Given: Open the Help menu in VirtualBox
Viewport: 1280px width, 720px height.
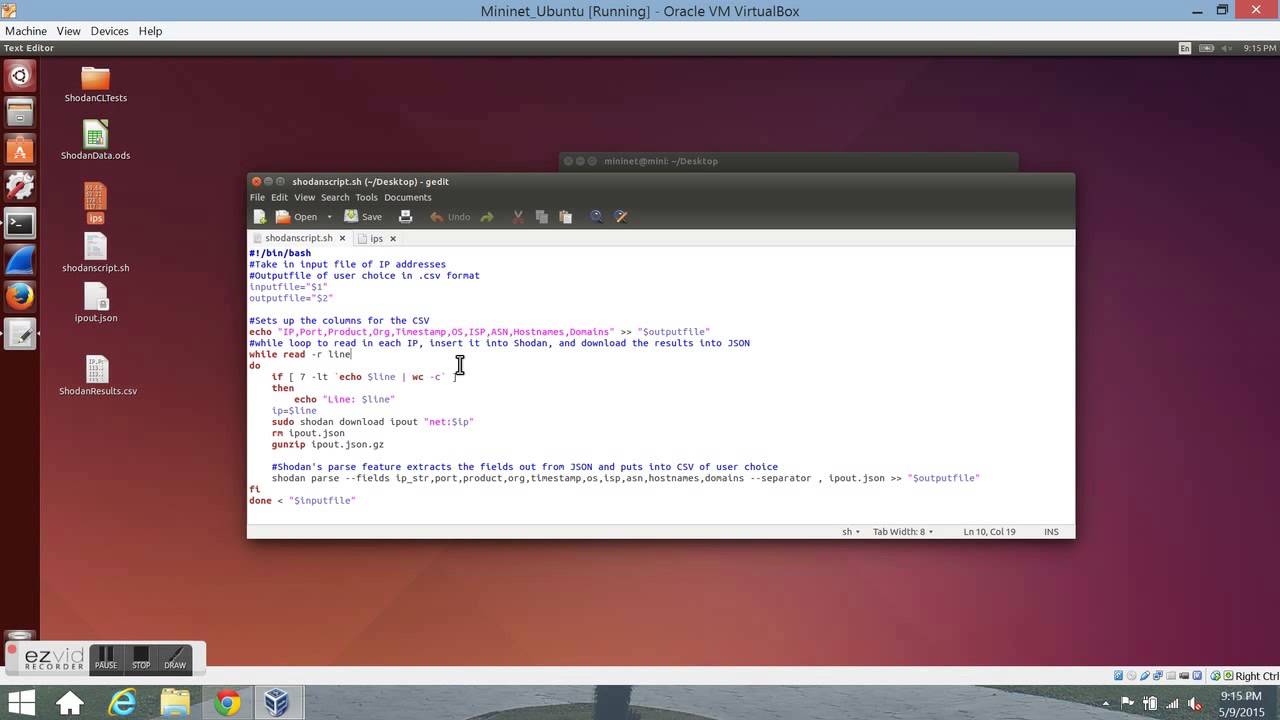Looking at the screenshot, I should tap(150, 31).
